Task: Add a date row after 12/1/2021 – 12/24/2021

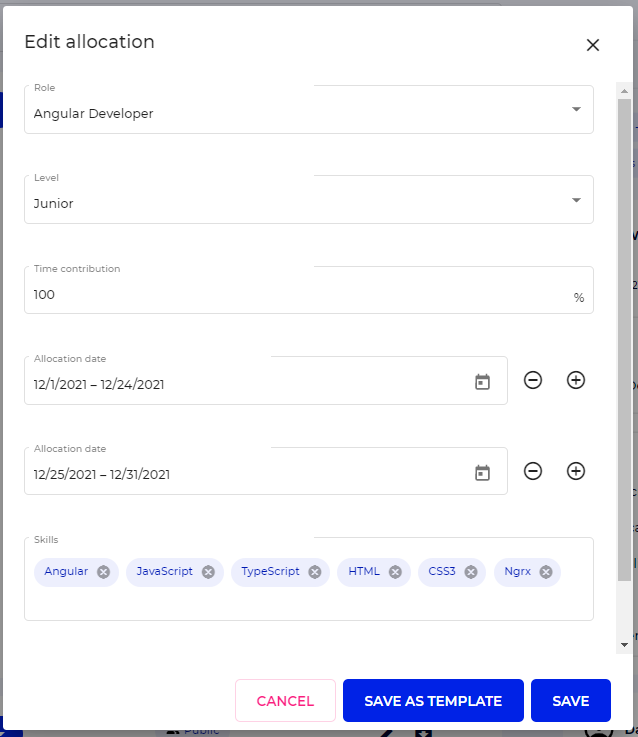Action: click(x=575, y=380)
